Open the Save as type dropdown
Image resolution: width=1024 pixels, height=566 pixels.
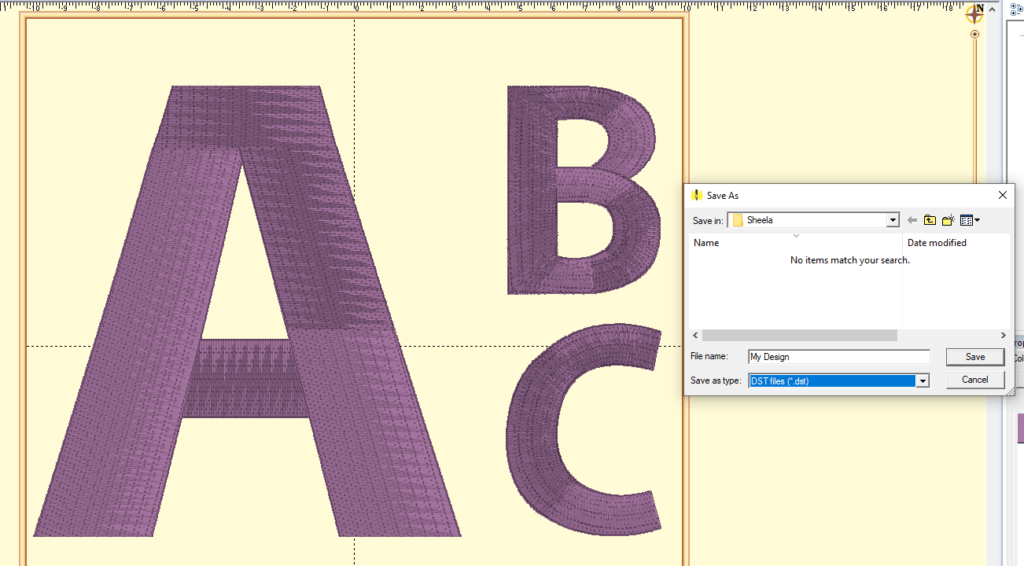click(923, 381)
